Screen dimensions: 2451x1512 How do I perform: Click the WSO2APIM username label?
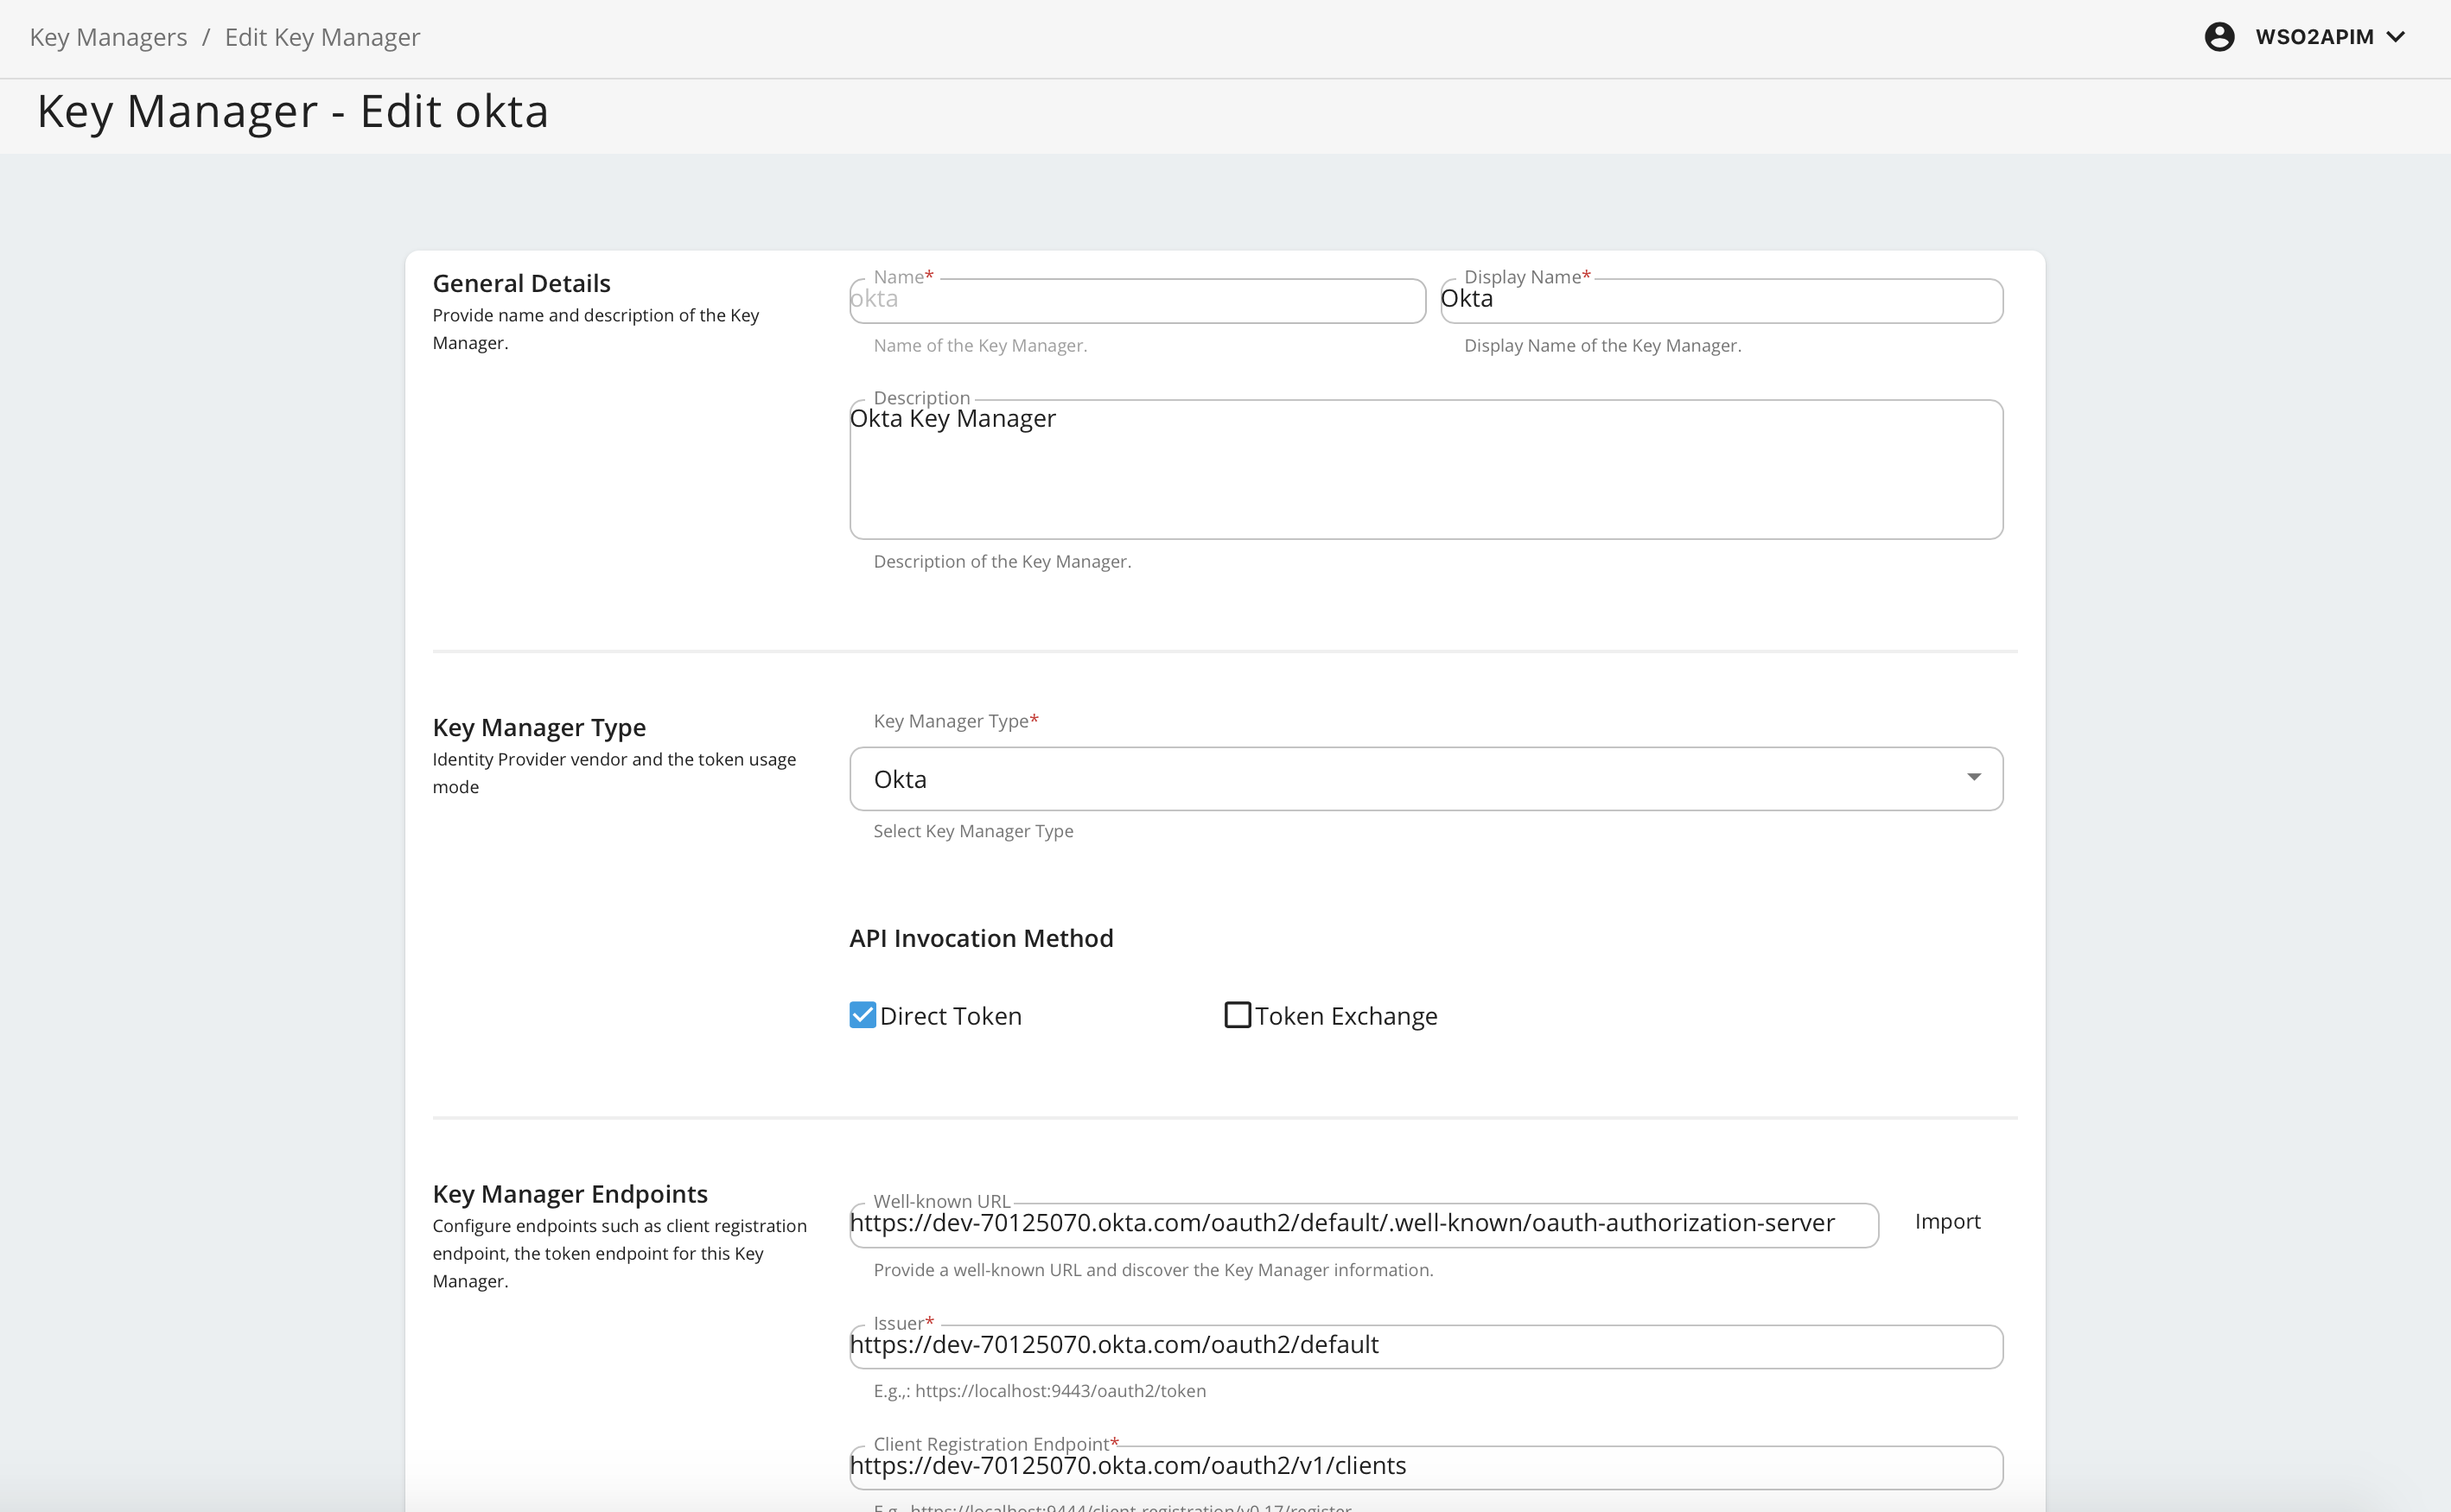[2314, 37]
